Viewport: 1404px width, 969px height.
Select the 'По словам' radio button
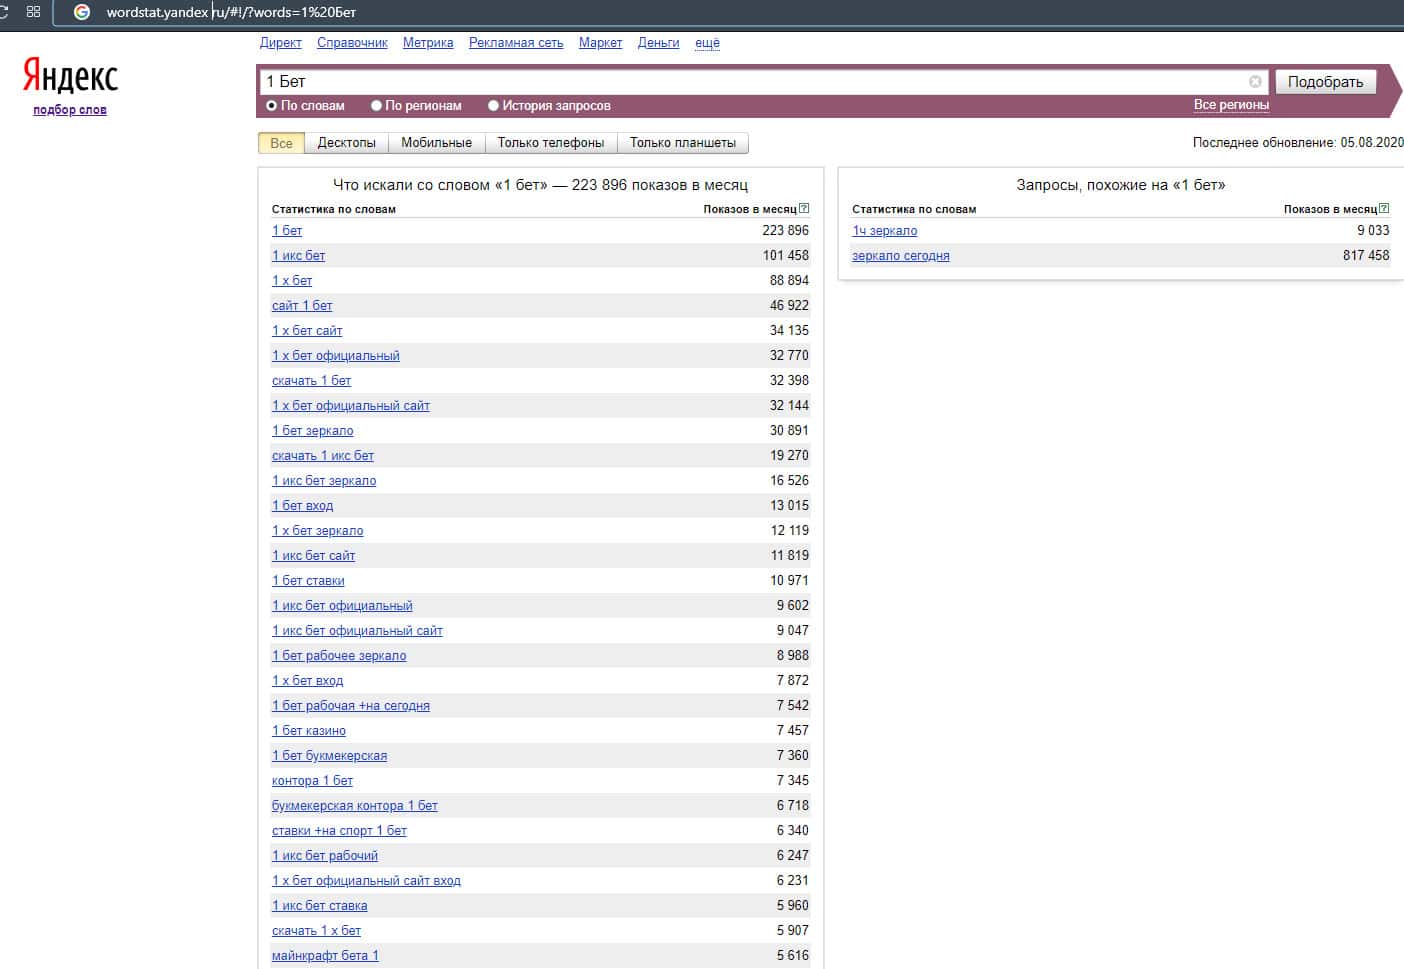[271, 106]
